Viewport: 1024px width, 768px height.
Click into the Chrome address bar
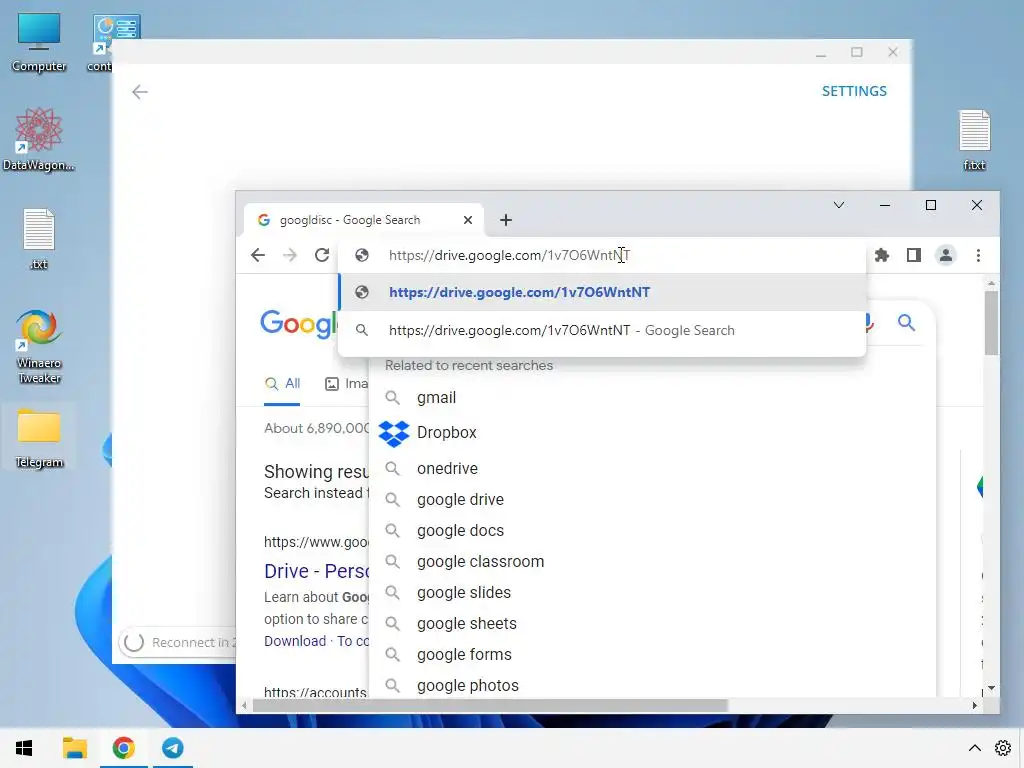point(601,255)
